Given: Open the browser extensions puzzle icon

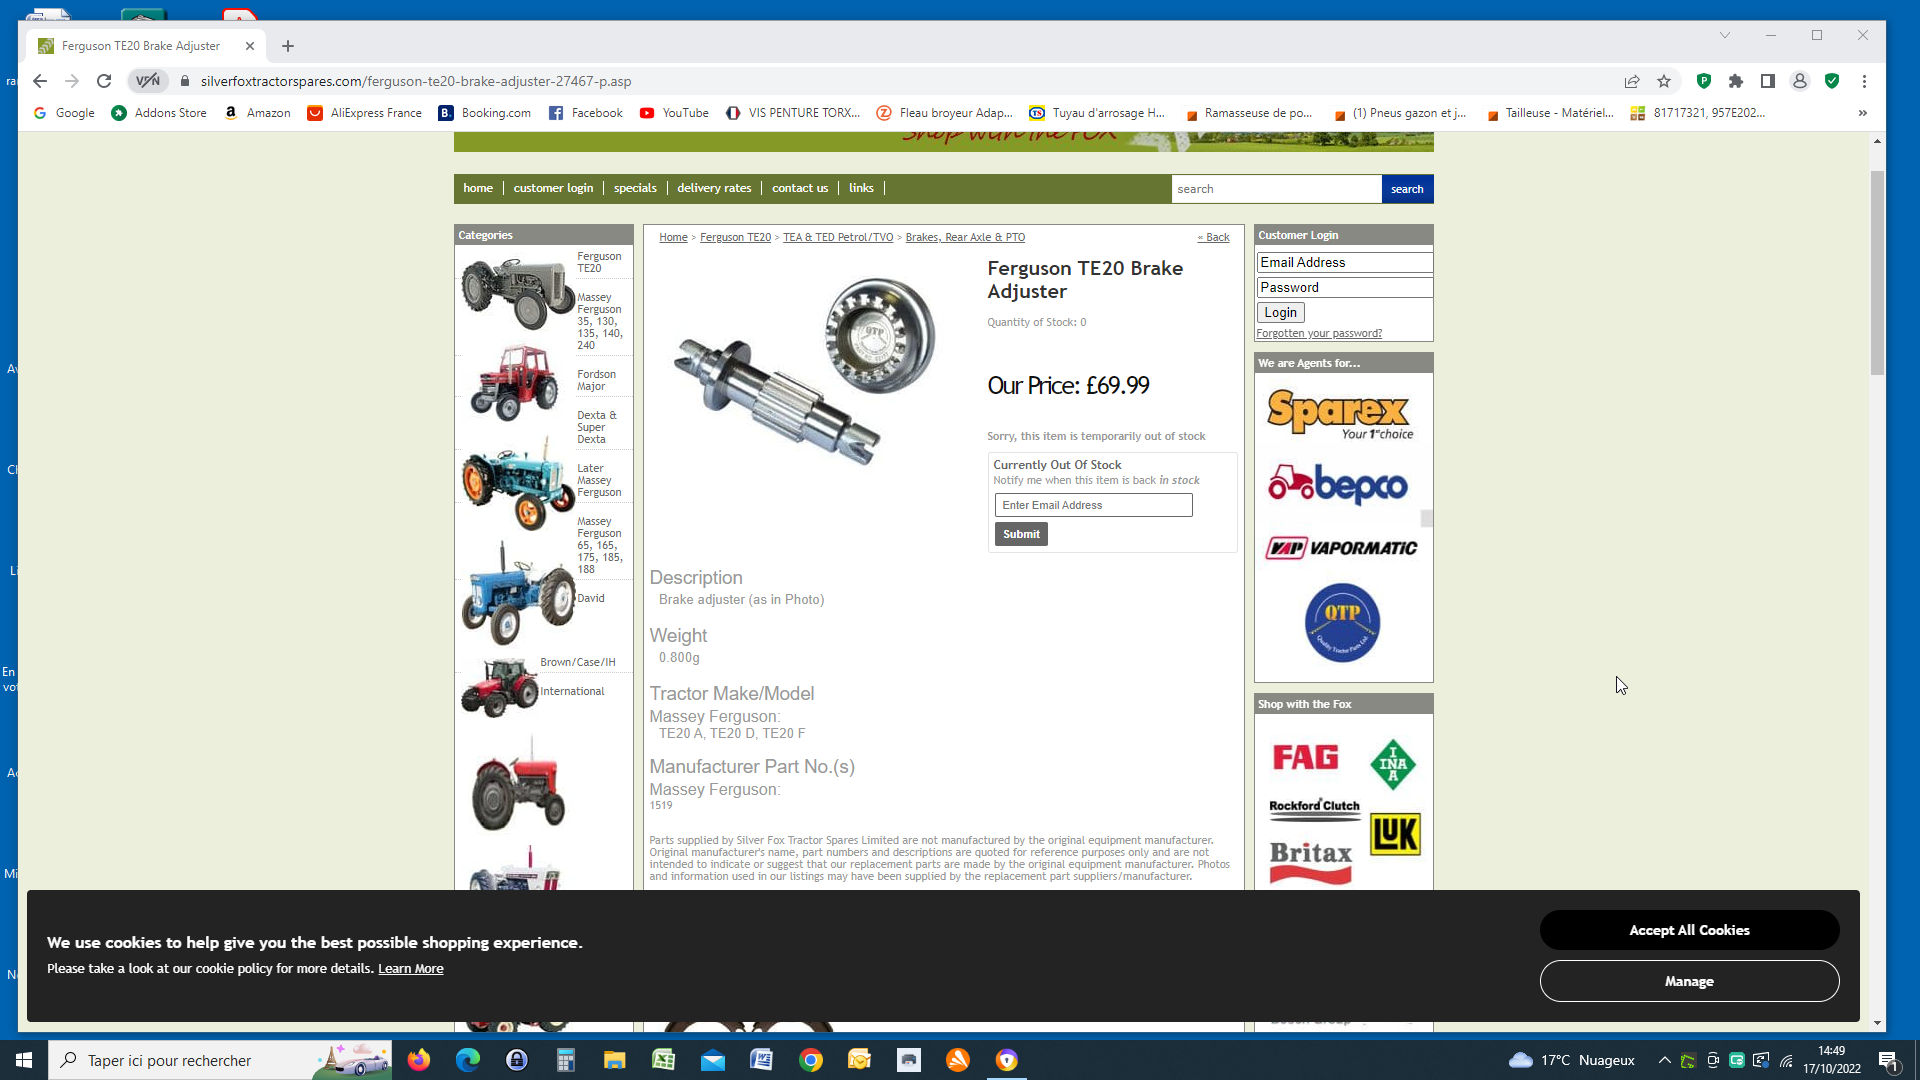Looking at the screenshot, I should [x=1736, y=81].
